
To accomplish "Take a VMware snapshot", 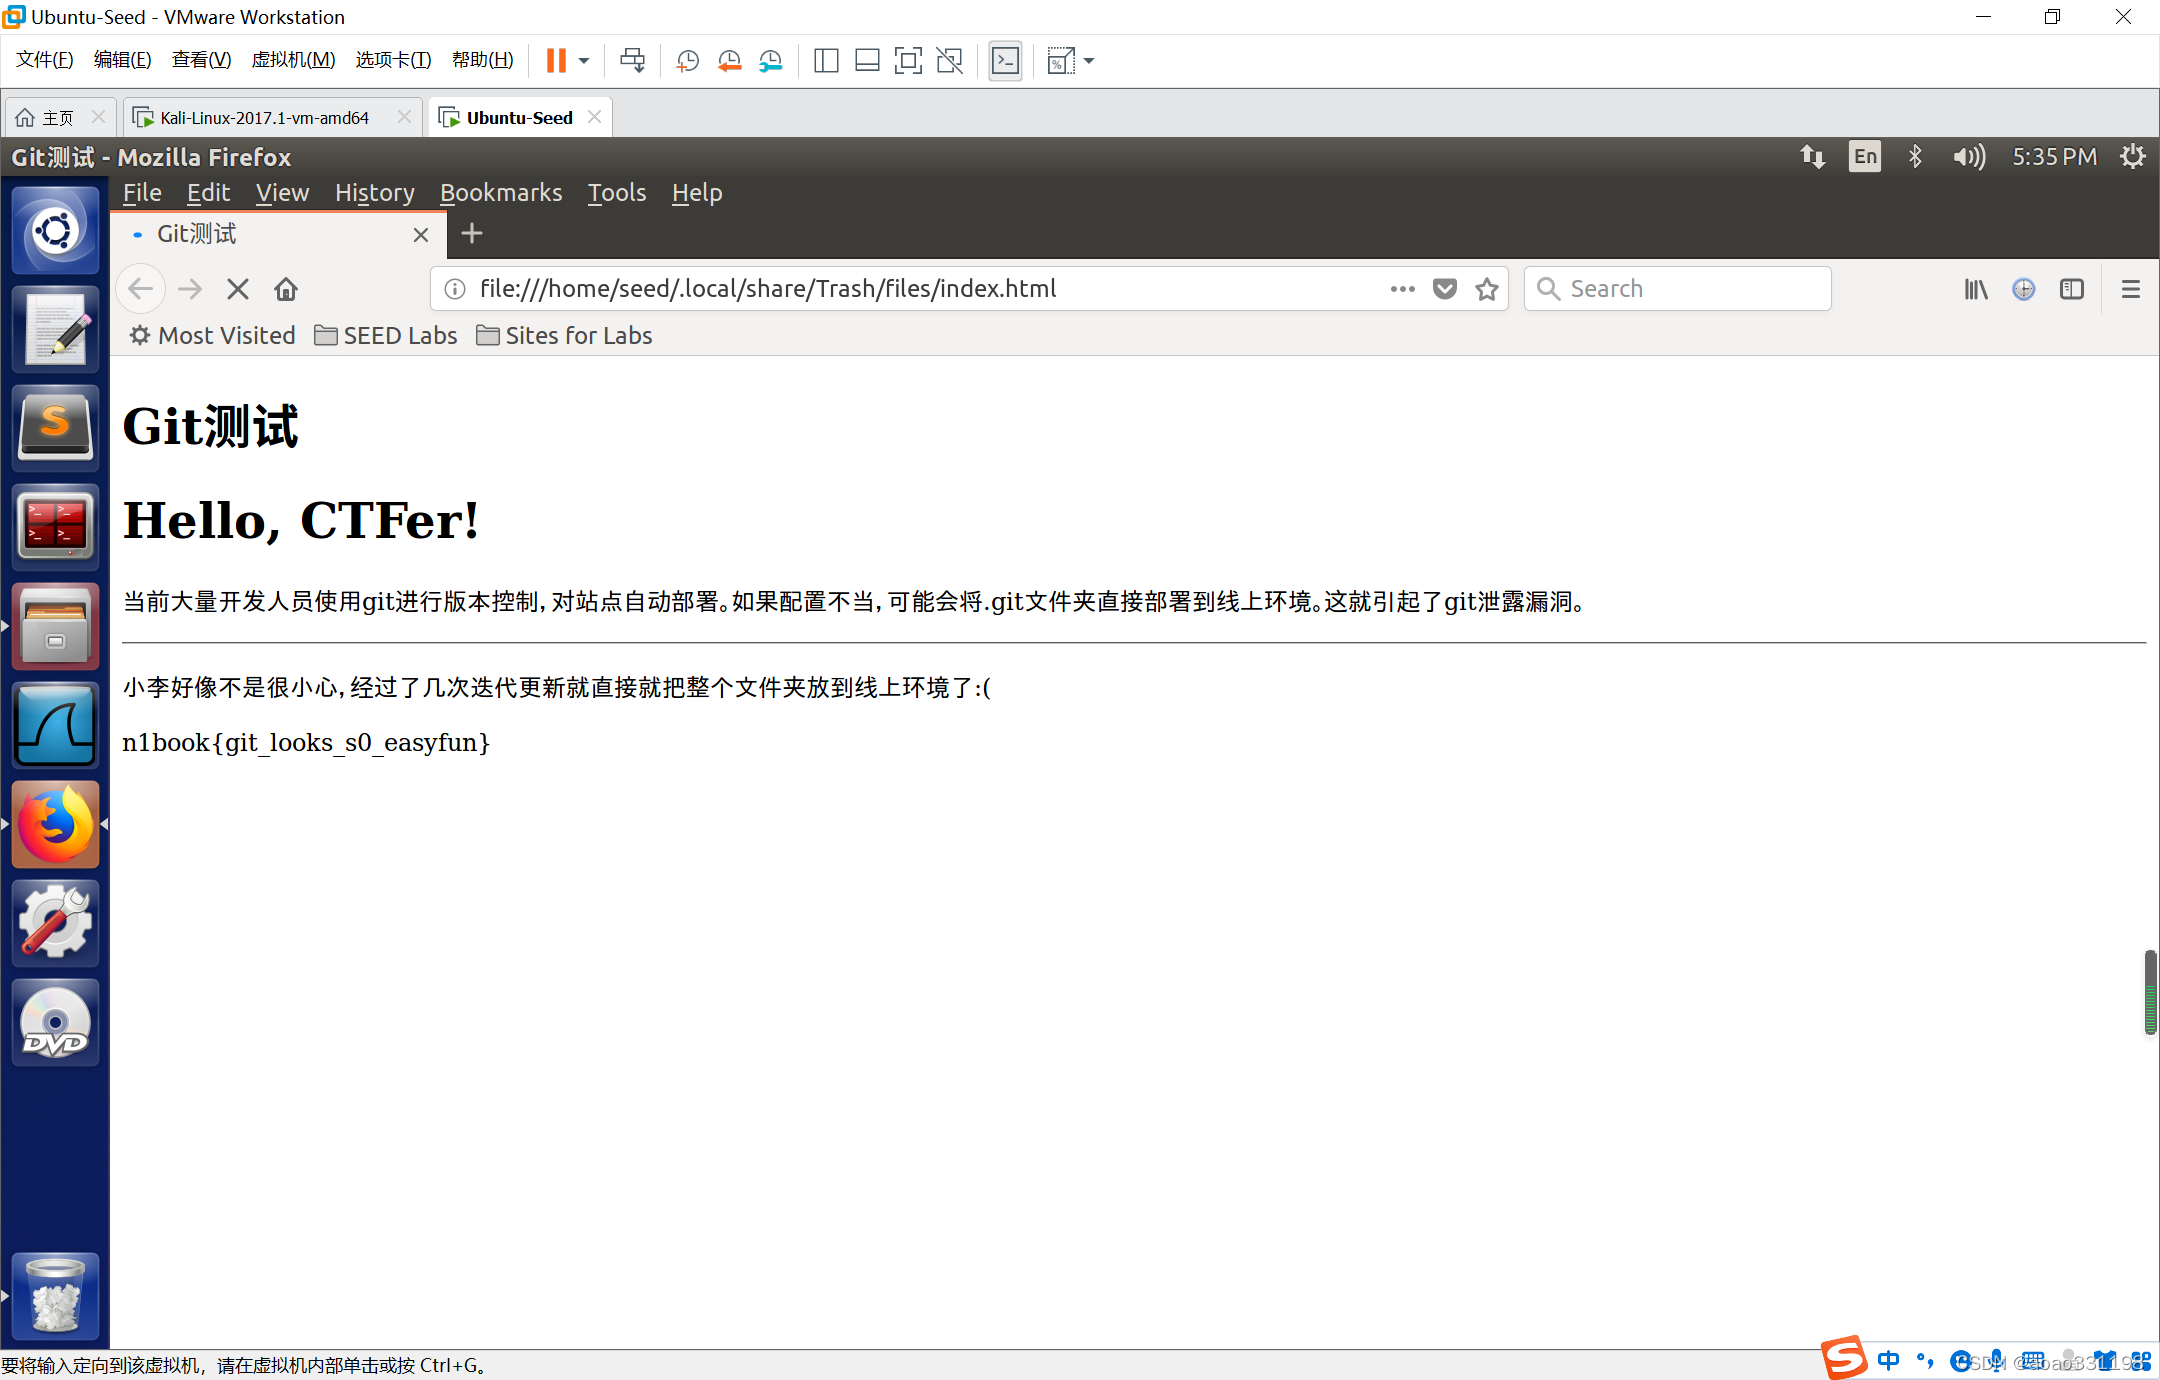I will point(687,61).
